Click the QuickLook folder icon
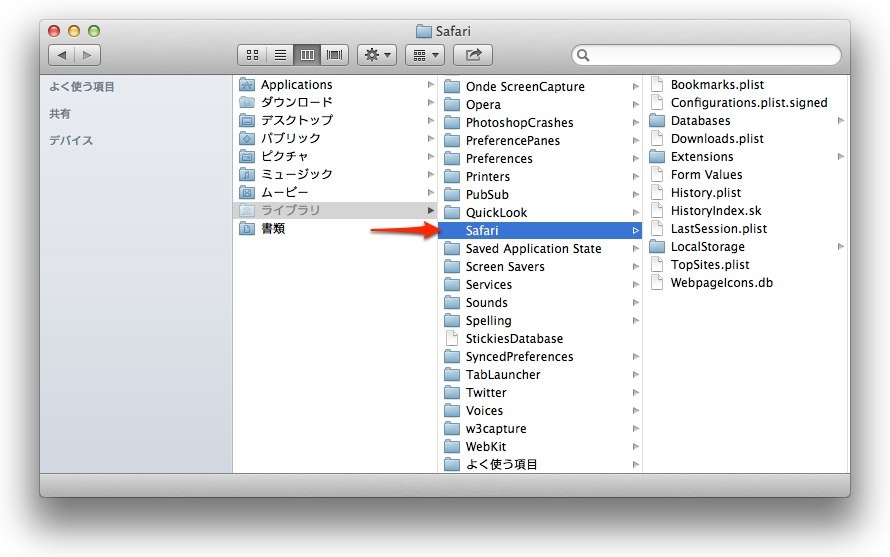Image resolution: width=890 pixels, height=557 pixels. coord(452,212)
